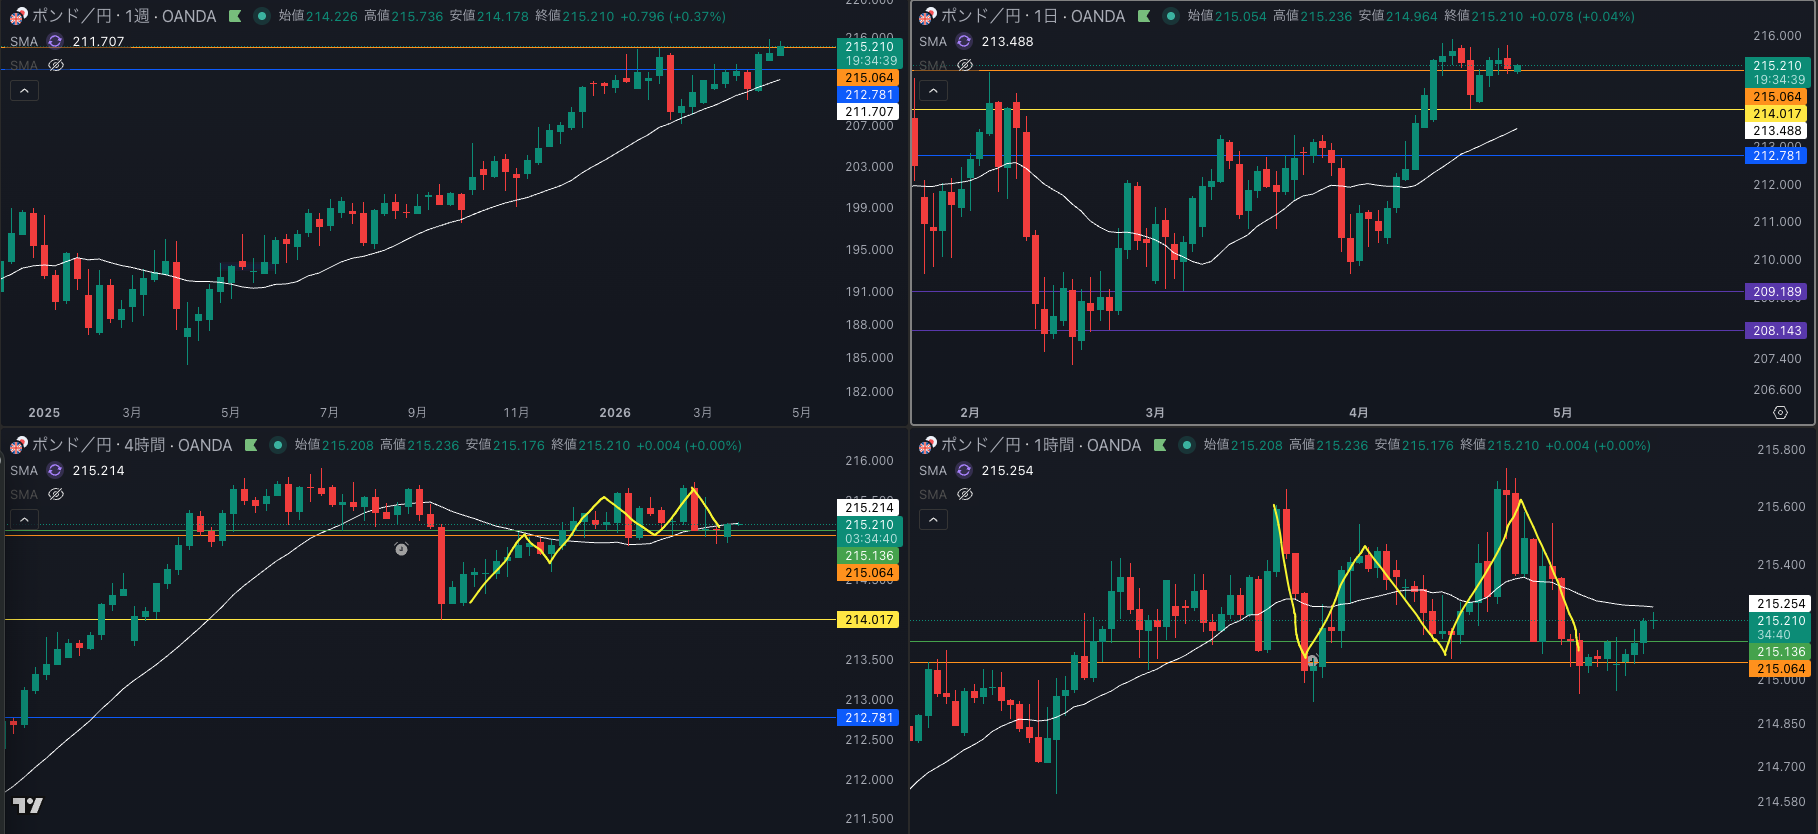Click the circular icon beside SMA value 215.214
The width and height of the screenshot is (1818, 834).
[x=55, y=470]
